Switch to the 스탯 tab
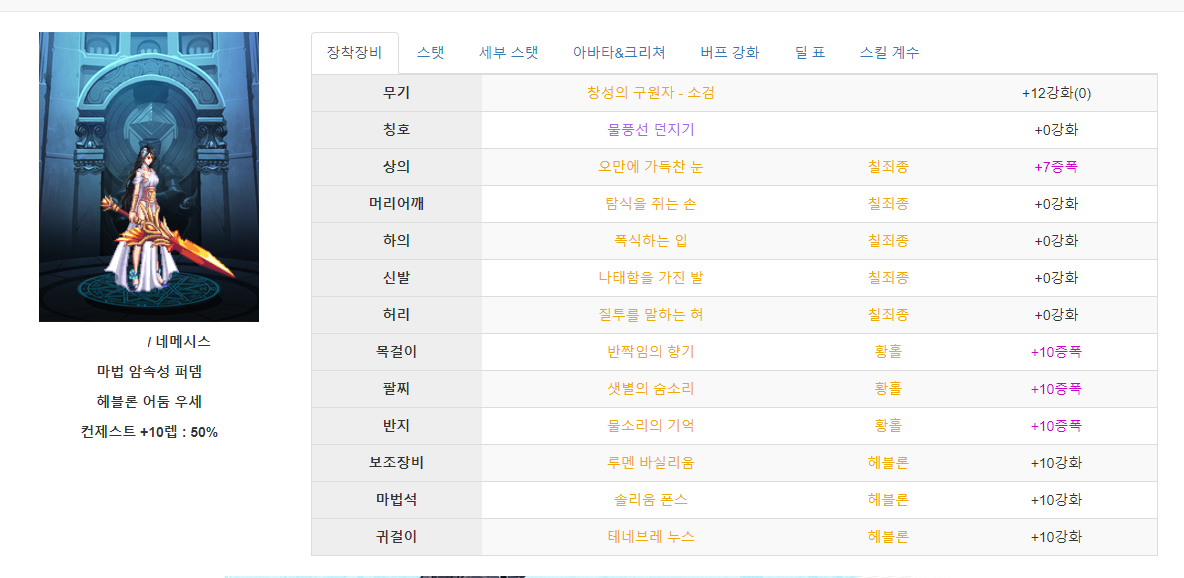Viewport: 1184px width, 578px height. pyautogui.click(x=430, y=53)
